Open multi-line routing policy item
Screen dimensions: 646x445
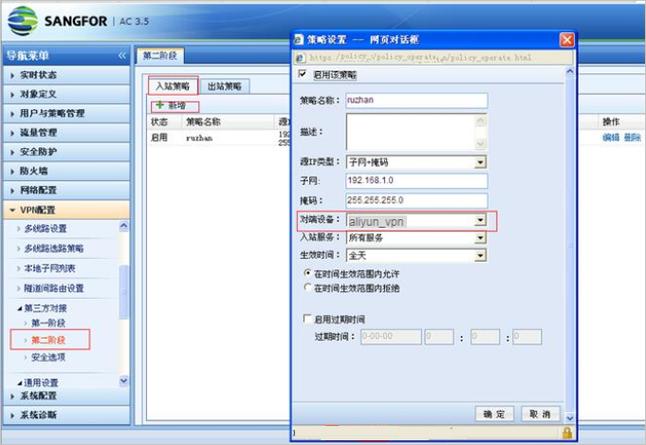pyautogui.click(x=54, y=248)
